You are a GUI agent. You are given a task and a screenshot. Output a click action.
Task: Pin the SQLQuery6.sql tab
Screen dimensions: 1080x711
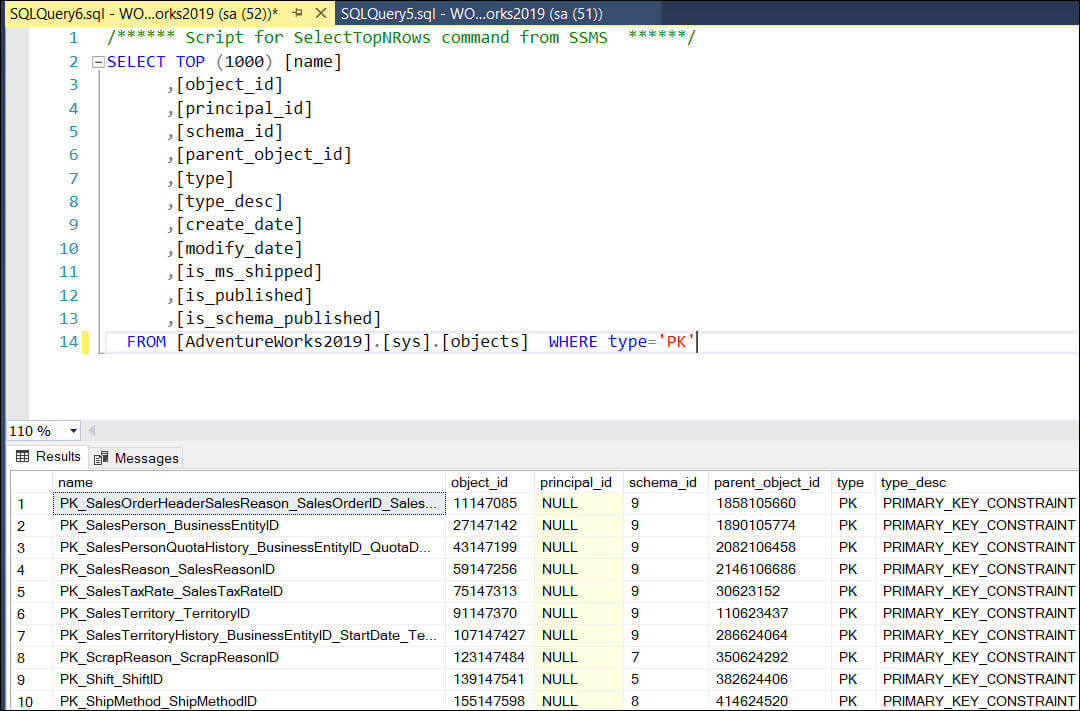[x=297, y=13]
